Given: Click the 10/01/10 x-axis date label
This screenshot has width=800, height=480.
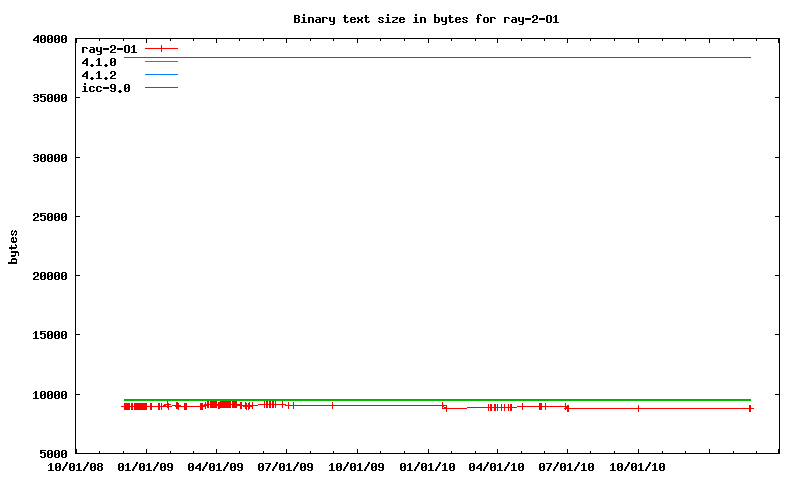Looking at the screenshot, I should pyautogui.click(x=638, y=467).
